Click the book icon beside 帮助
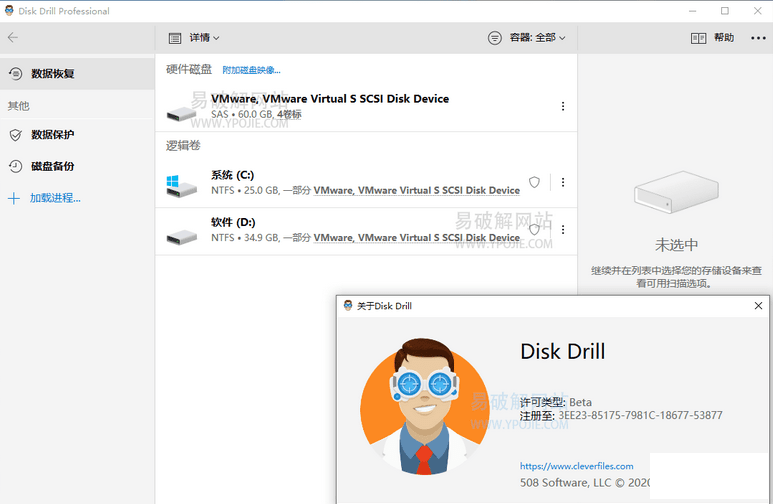This screenshot has width=773, height=504. pyautogui.click(x=698, y=38)
